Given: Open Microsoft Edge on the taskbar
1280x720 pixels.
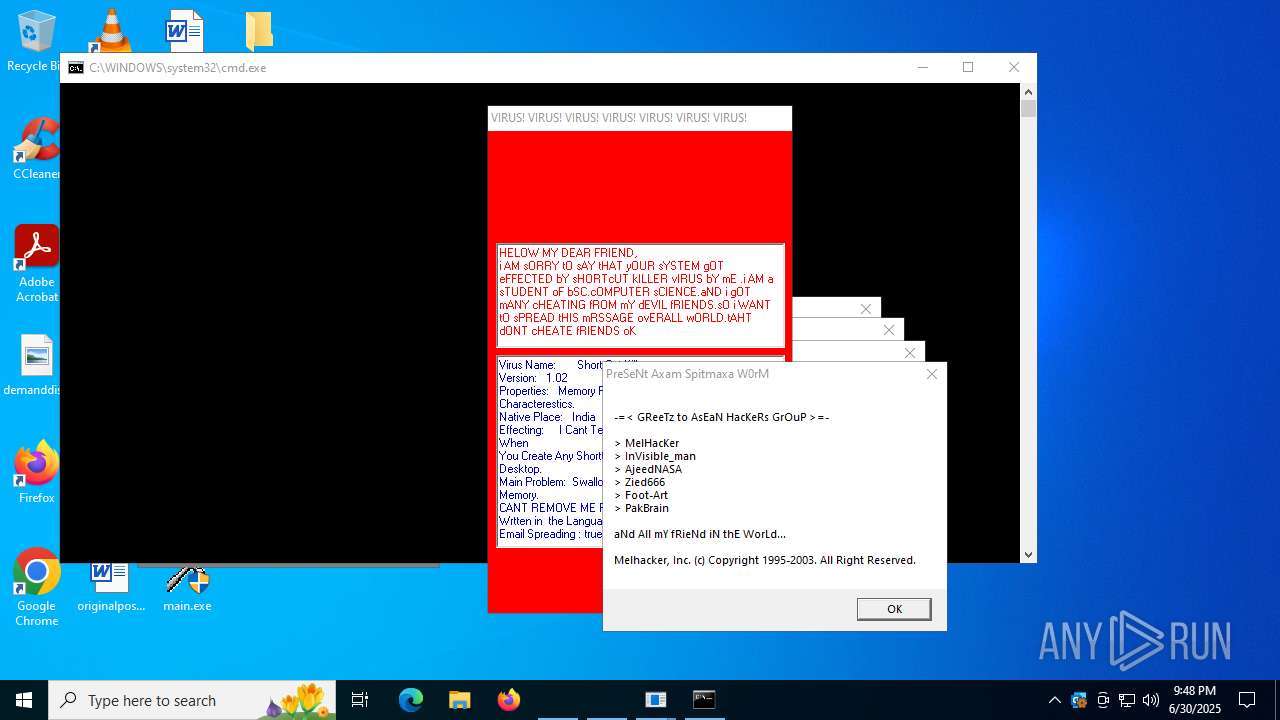Looking at the screenshot, I should [411, 700].
